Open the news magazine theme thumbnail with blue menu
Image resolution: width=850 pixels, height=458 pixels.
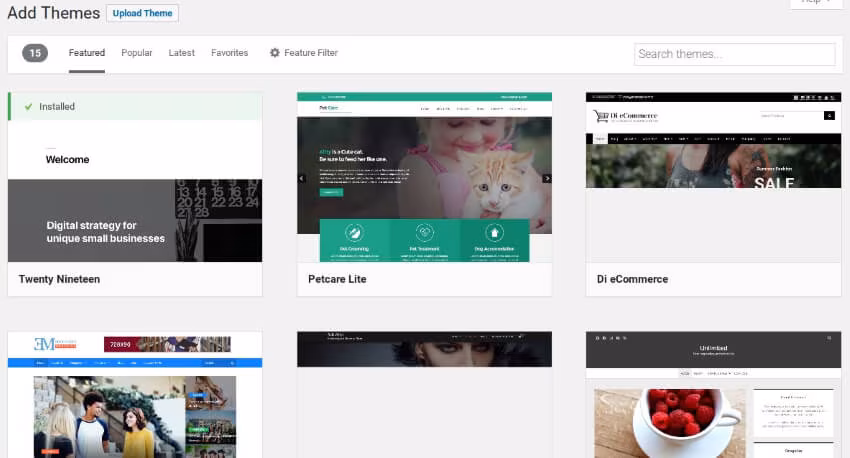[135, 395]
